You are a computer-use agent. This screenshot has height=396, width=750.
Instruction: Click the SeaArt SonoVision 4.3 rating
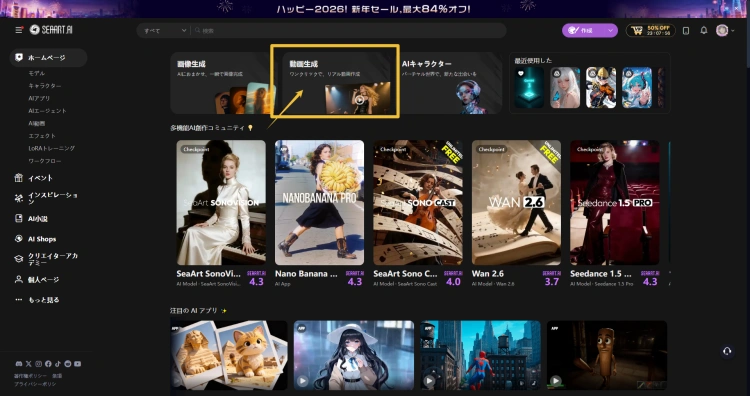(x=256, y=282)
